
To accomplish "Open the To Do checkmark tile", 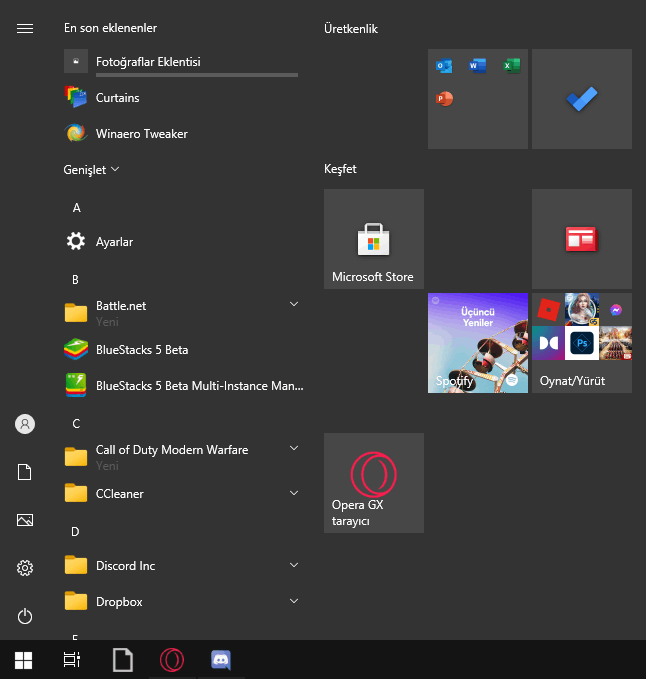I will (x=582, y=99).
